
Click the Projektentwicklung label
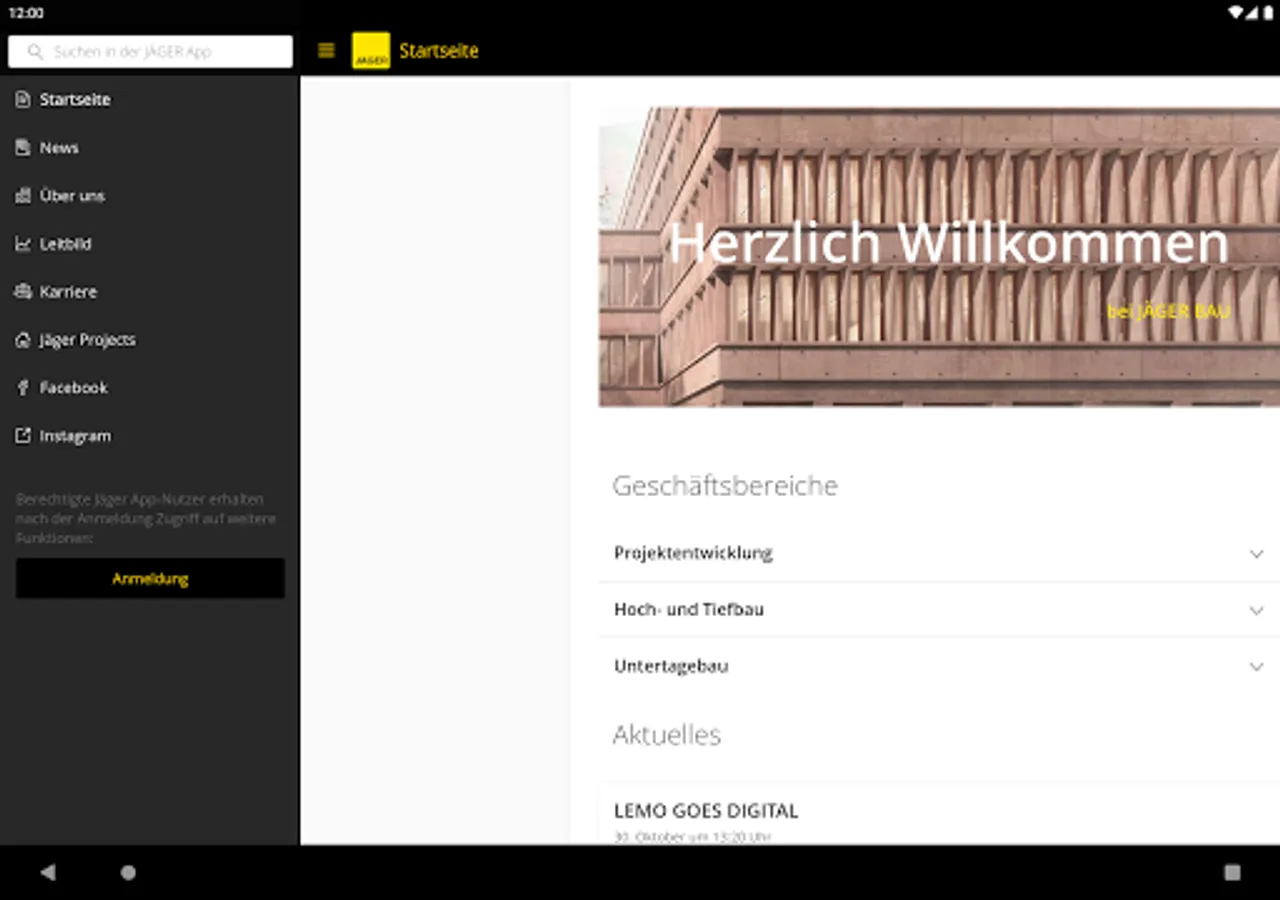pyautogui.click(x=693, y=553)
